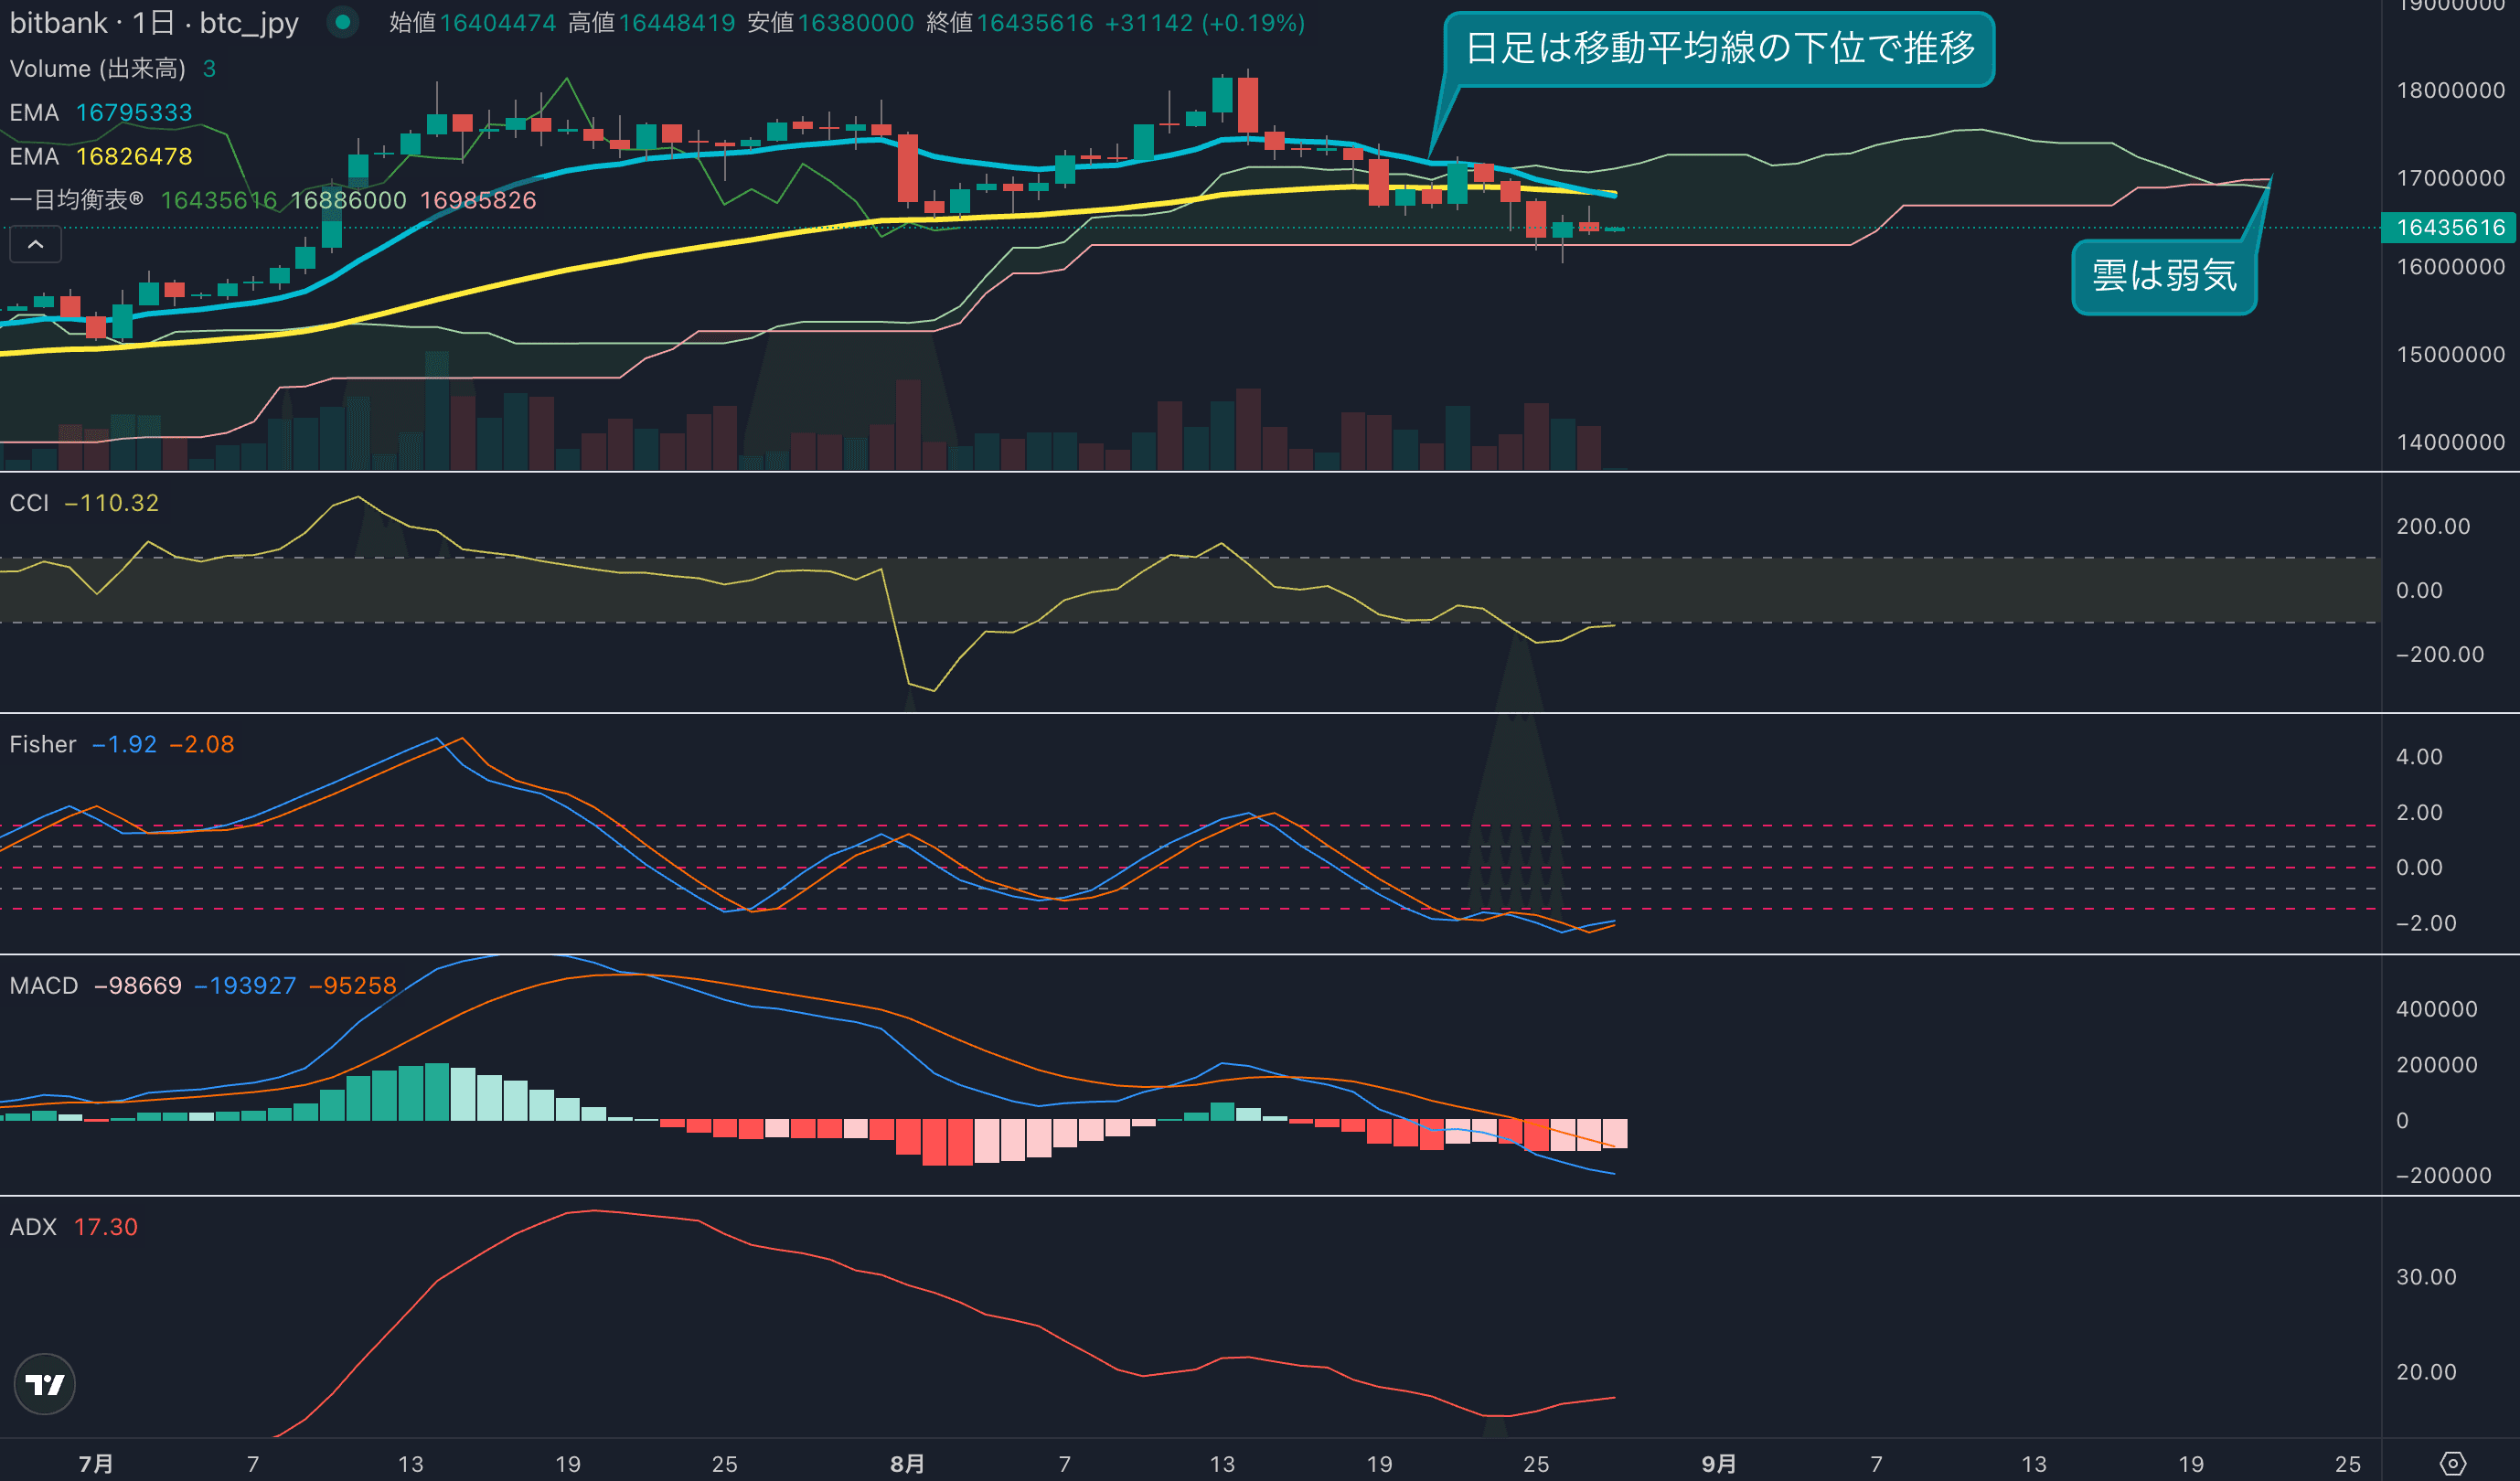Viewport: 2520px width, 1481px height.
Task: Click the ADX indicator label
Action: tap(33, 1227)
